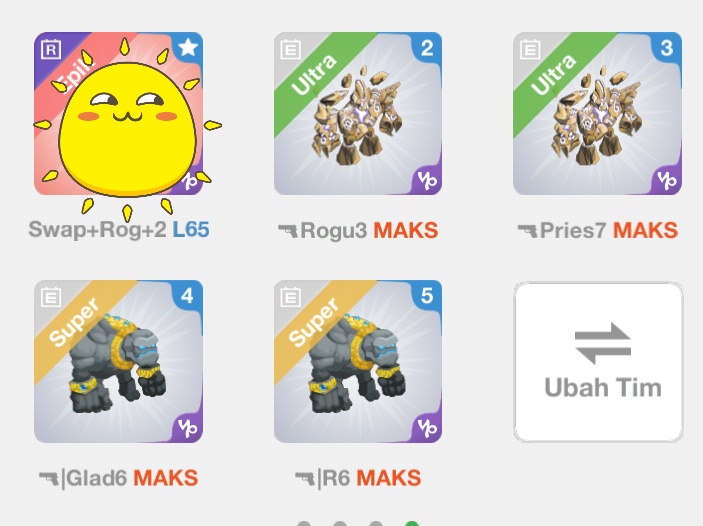The height and width of the screenshot is (526, 703).
Task: Tap the Swap+Rog+2 L65 name label
Action: tap(119, 230)
